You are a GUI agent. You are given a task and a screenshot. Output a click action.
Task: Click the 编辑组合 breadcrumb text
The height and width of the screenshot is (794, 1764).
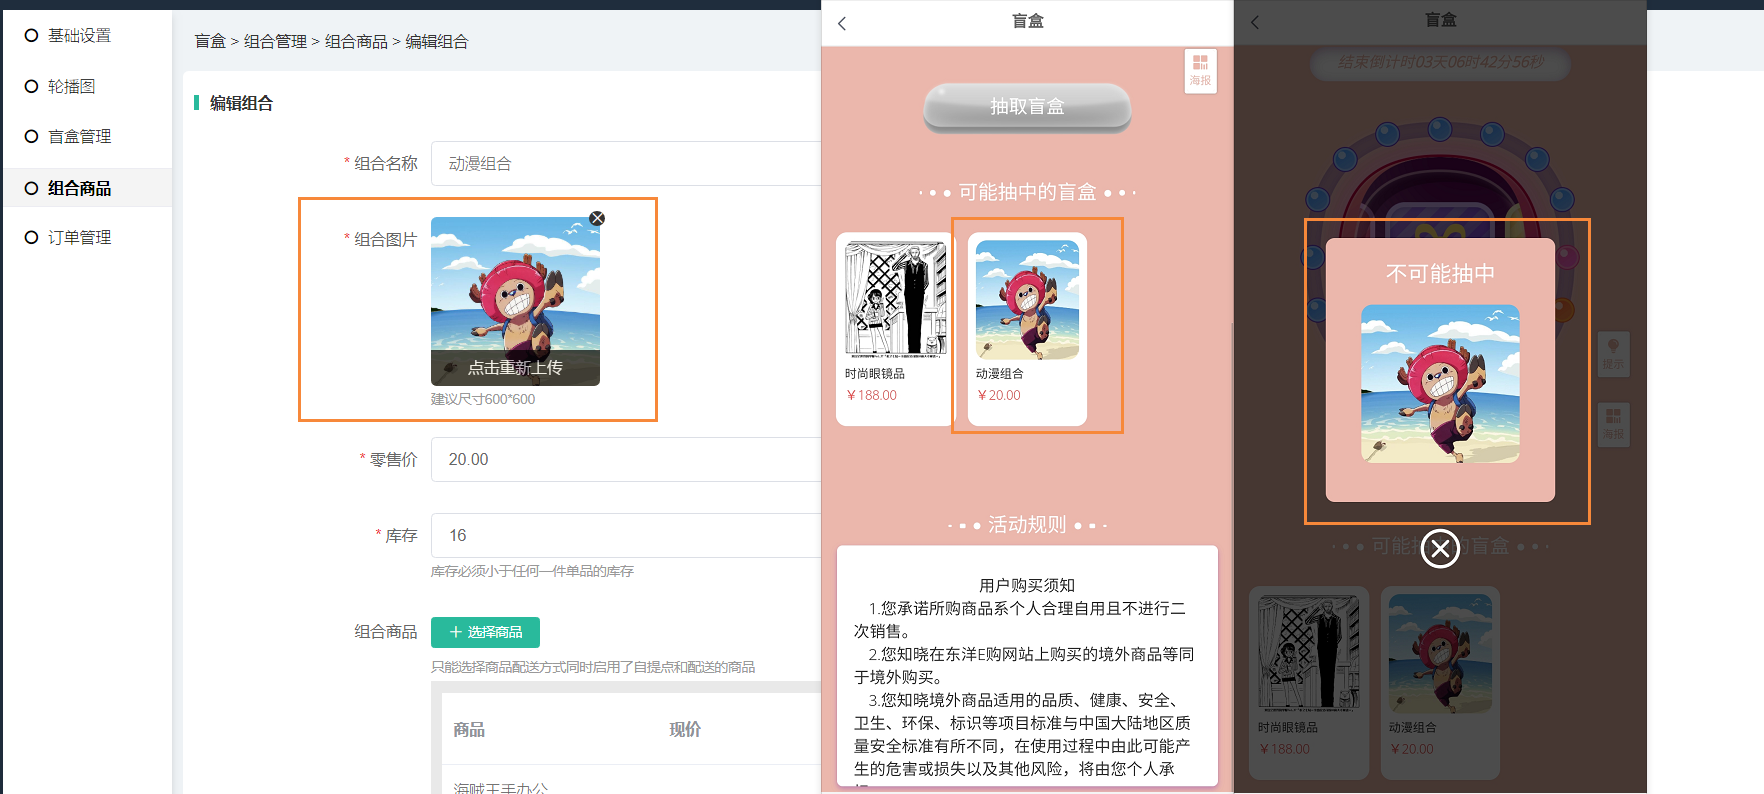(x=437, y=42)
